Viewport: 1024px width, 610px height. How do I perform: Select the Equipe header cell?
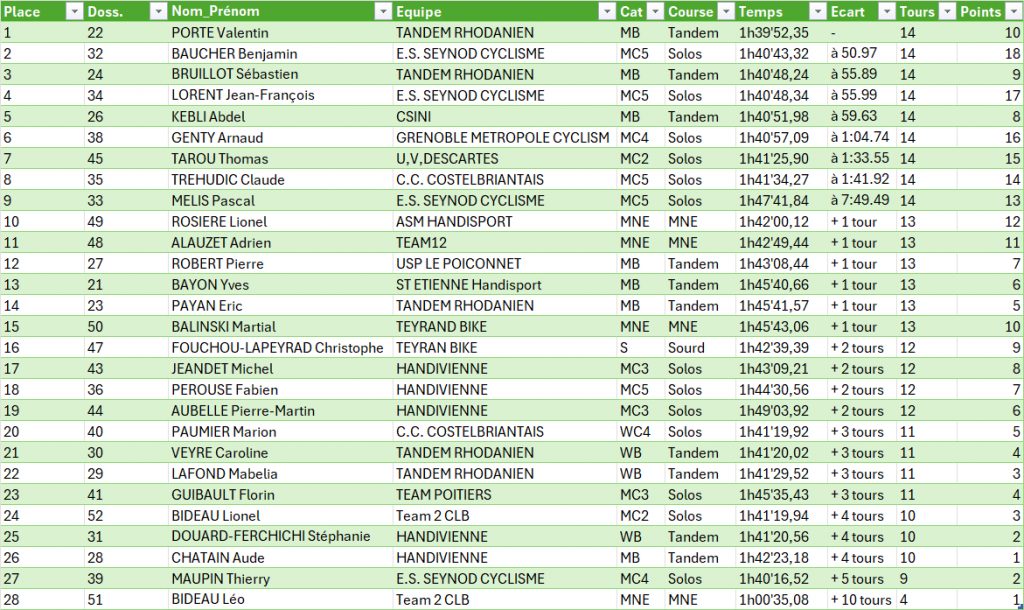pyautogui.click(x=505, y=12)
